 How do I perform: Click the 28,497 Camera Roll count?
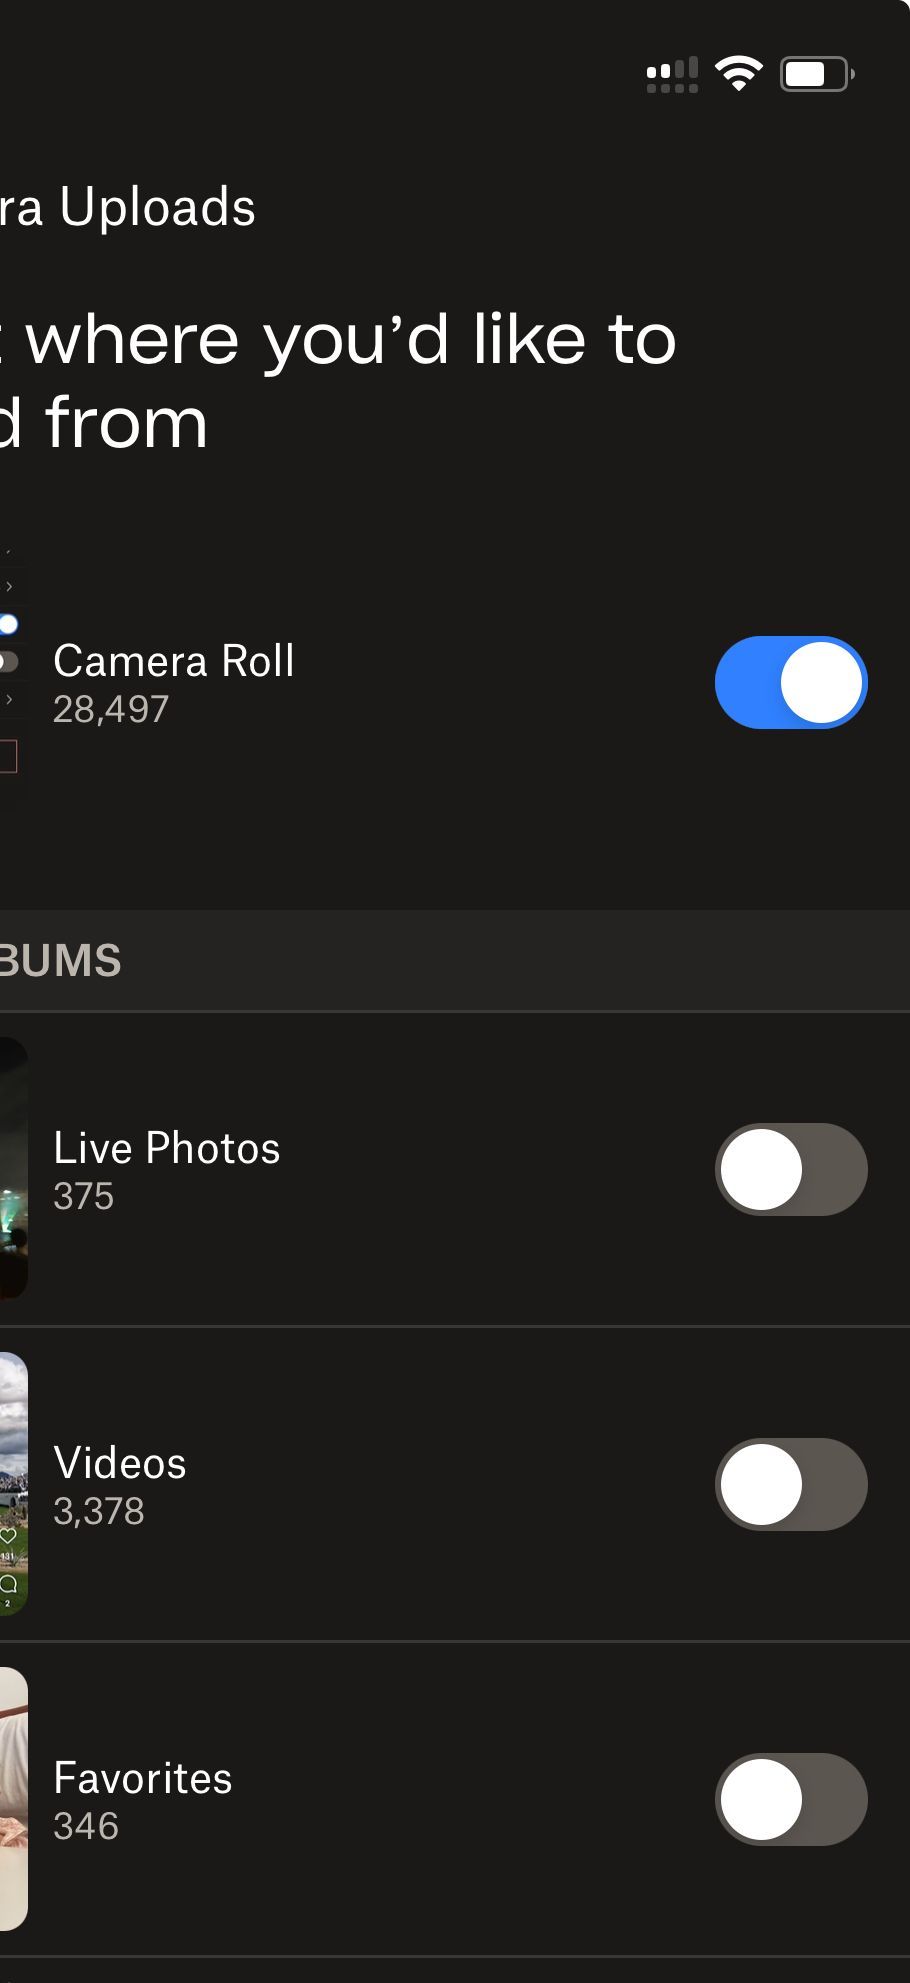(110, 709)
